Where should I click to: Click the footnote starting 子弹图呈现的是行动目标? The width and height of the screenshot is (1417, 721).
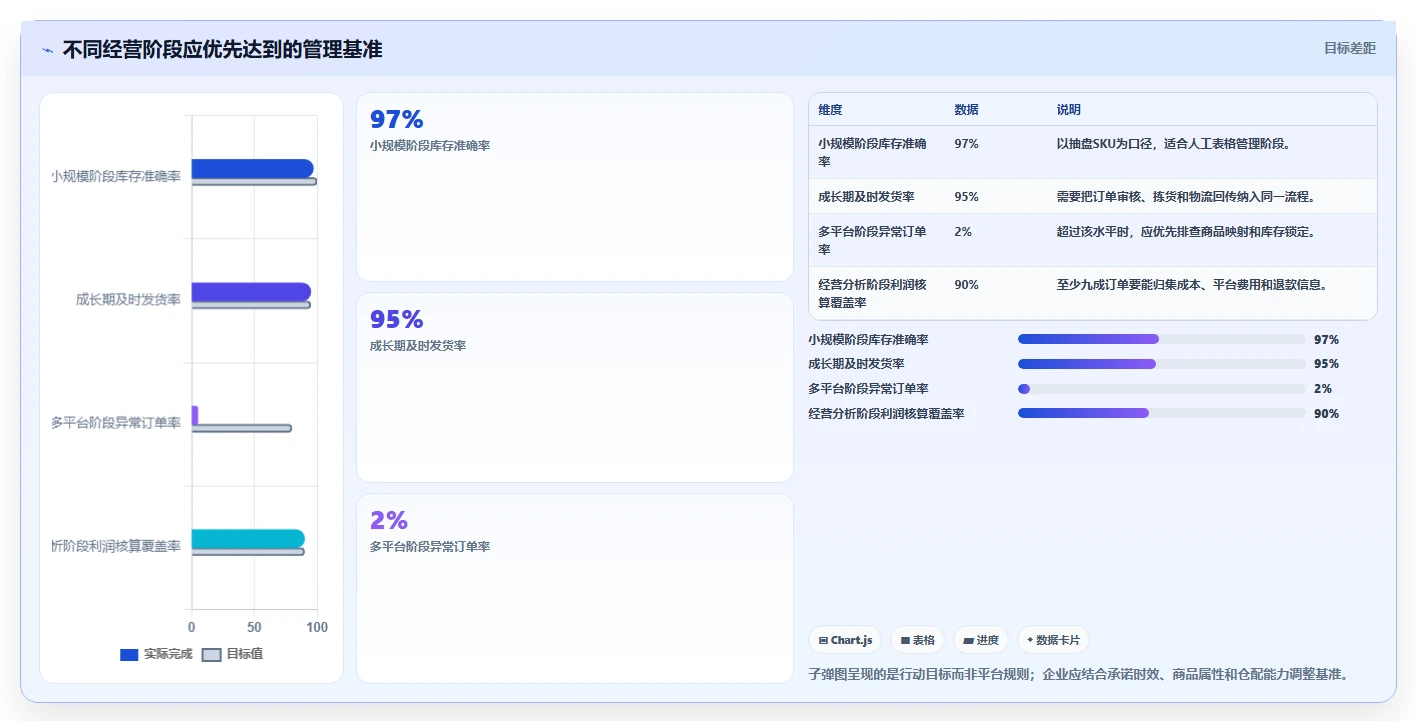(1079, 674)
